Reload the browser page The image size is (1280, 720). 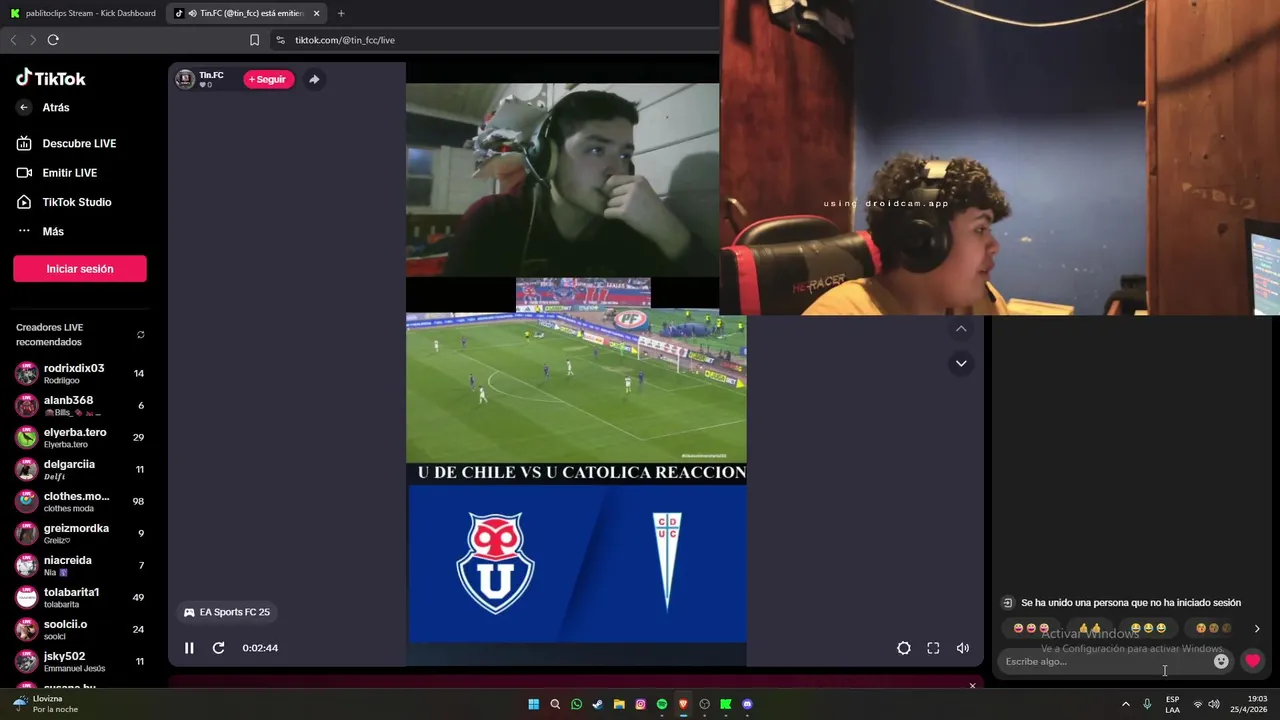tap(53, 40)
